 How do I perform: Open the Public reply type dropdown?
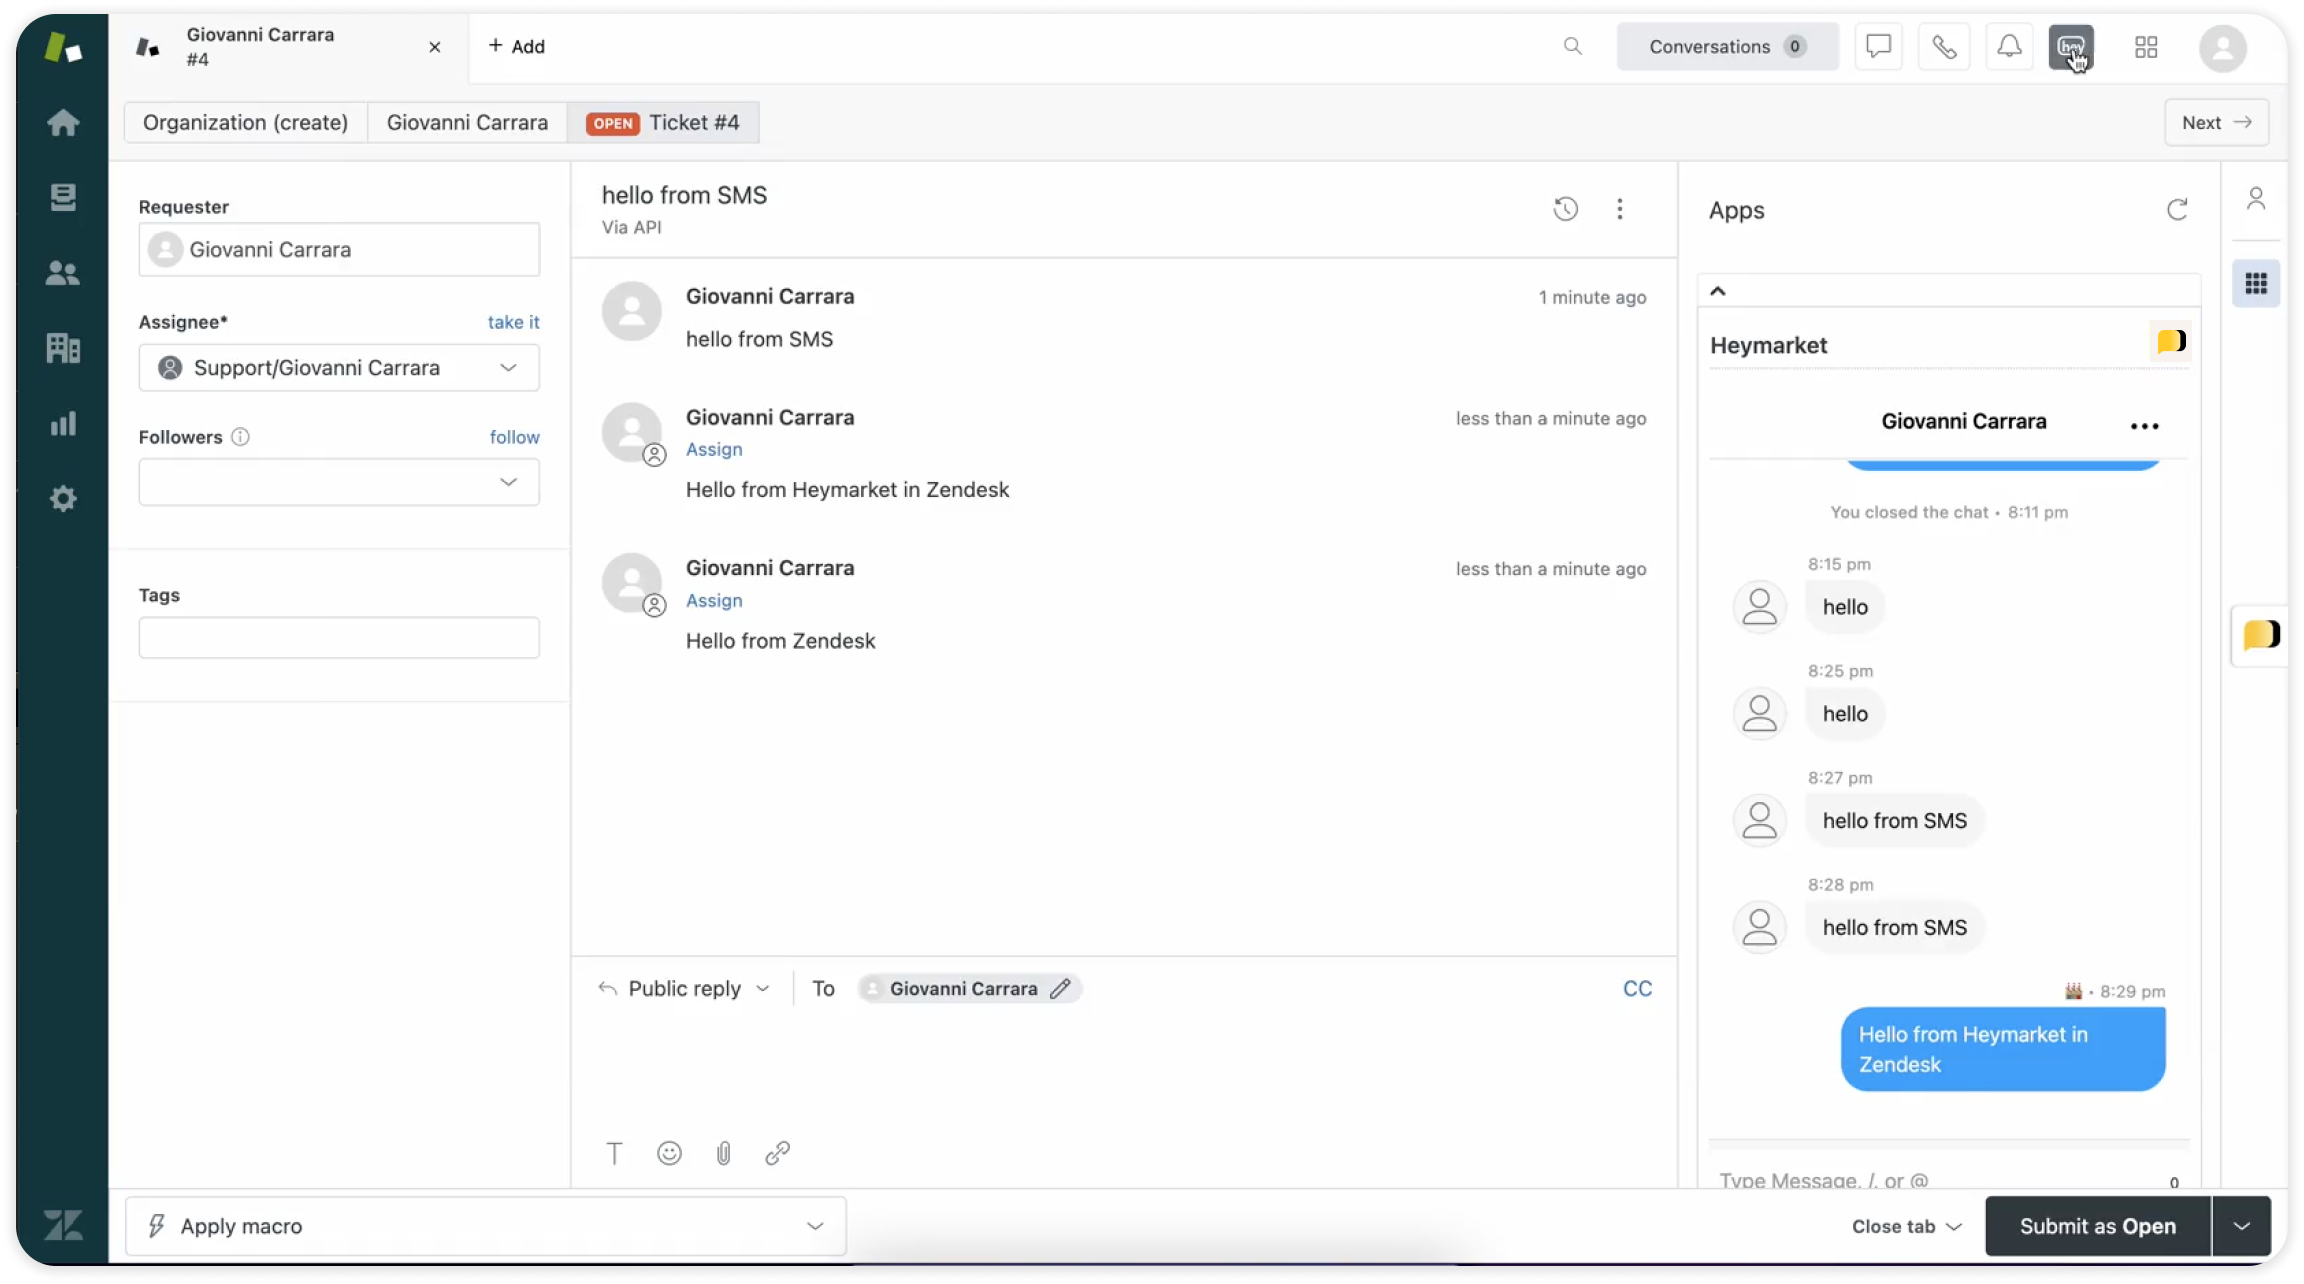click(686, 989)
